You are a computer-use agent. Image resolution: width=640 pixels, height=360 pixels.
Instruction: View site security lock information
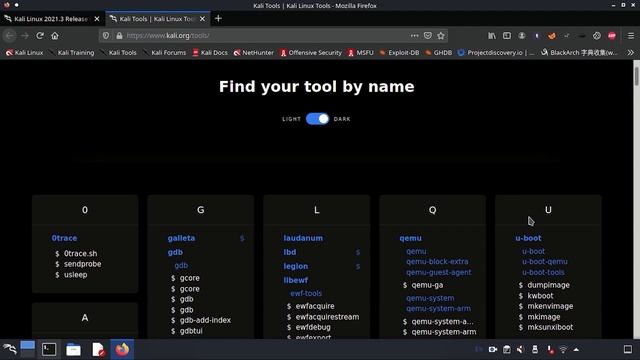coord(119,36)
